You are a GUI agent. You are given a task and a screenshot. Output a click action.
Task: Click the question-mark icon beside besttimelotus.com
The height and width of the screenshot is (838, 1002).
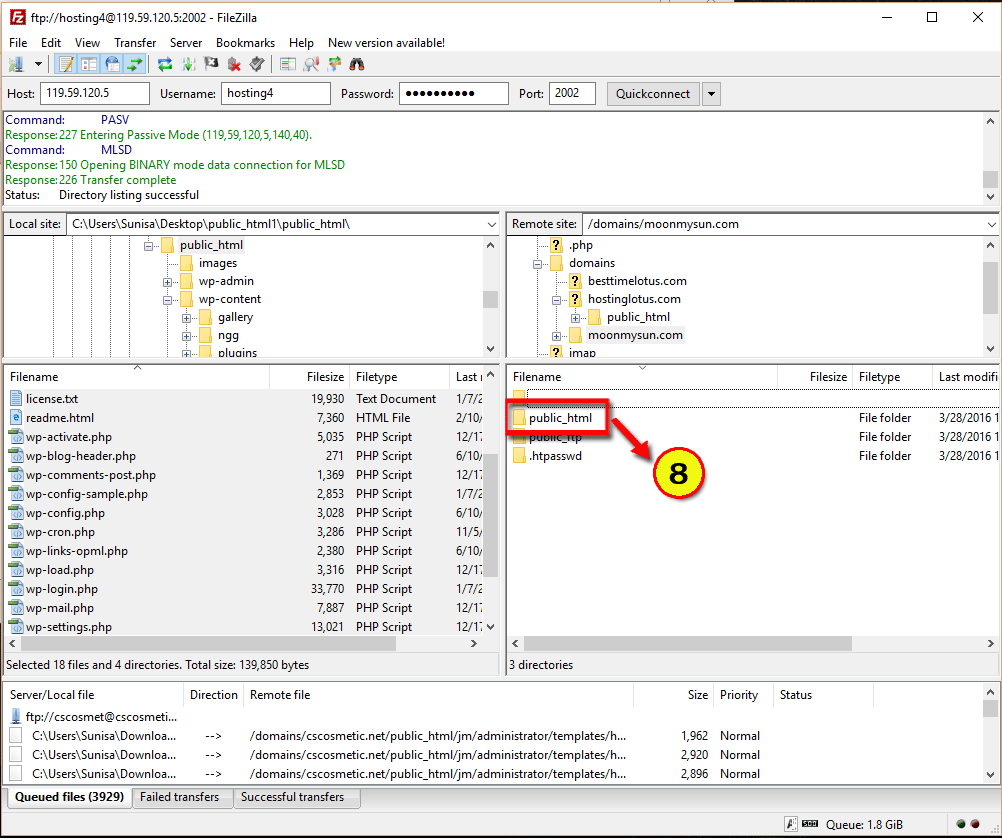coord(575,281)
